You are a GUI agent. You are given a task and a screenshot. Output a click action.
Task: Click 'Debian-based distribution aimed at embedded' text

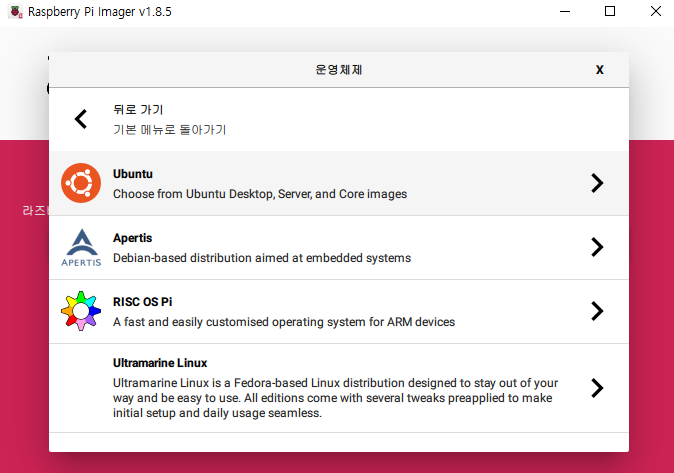click(262, 258)
